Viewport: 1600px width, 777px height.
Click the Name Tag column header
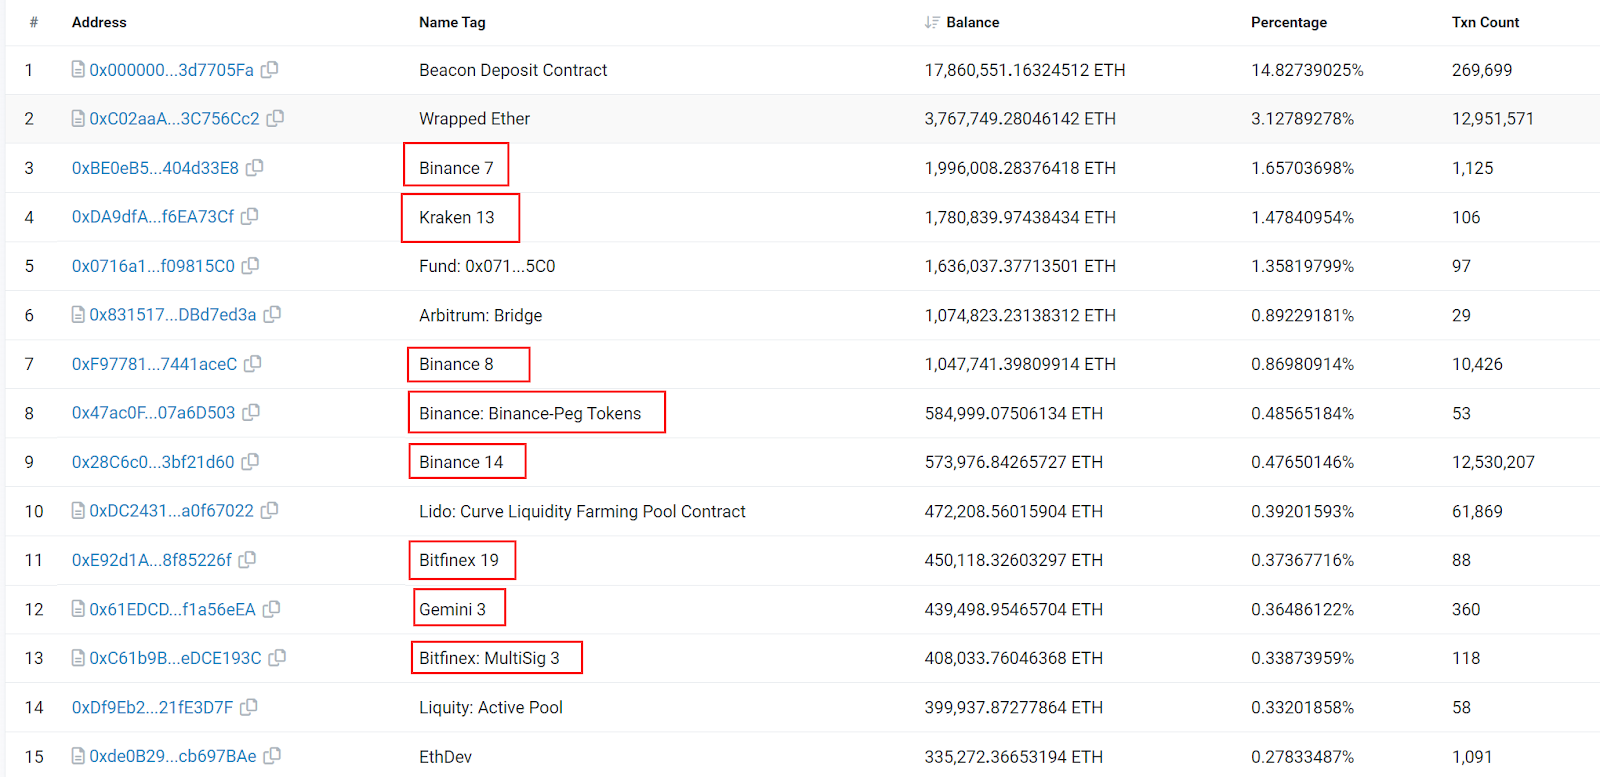[x=452, y=22]
